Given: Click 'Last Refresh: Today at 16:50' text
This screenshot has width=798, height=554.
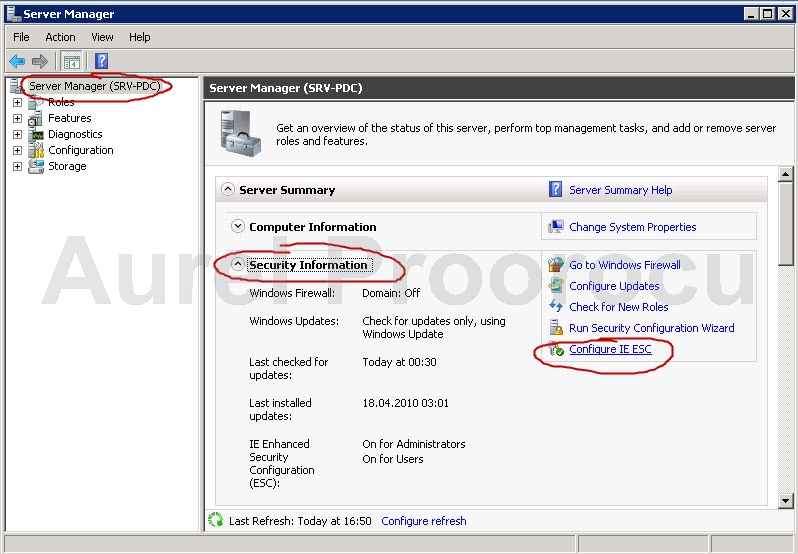Looking at the screenshot, I should click(300, 521).
